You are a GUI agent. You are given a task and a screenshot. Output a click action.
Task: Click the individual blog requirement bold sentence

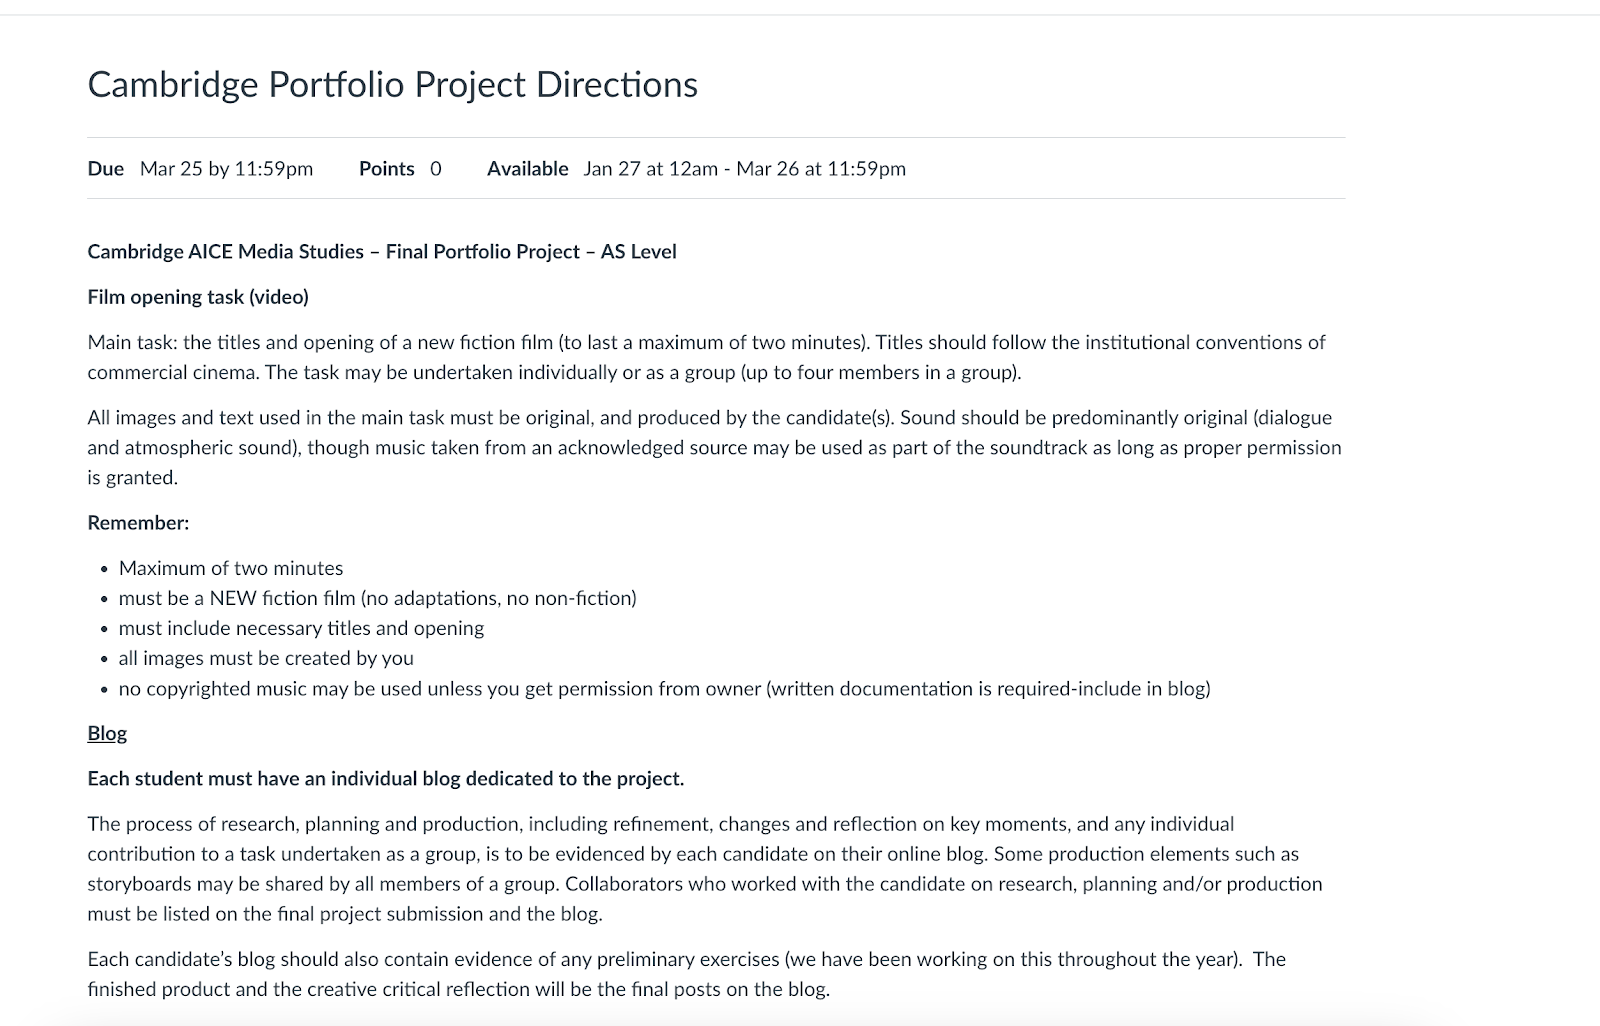click(386, 779)
